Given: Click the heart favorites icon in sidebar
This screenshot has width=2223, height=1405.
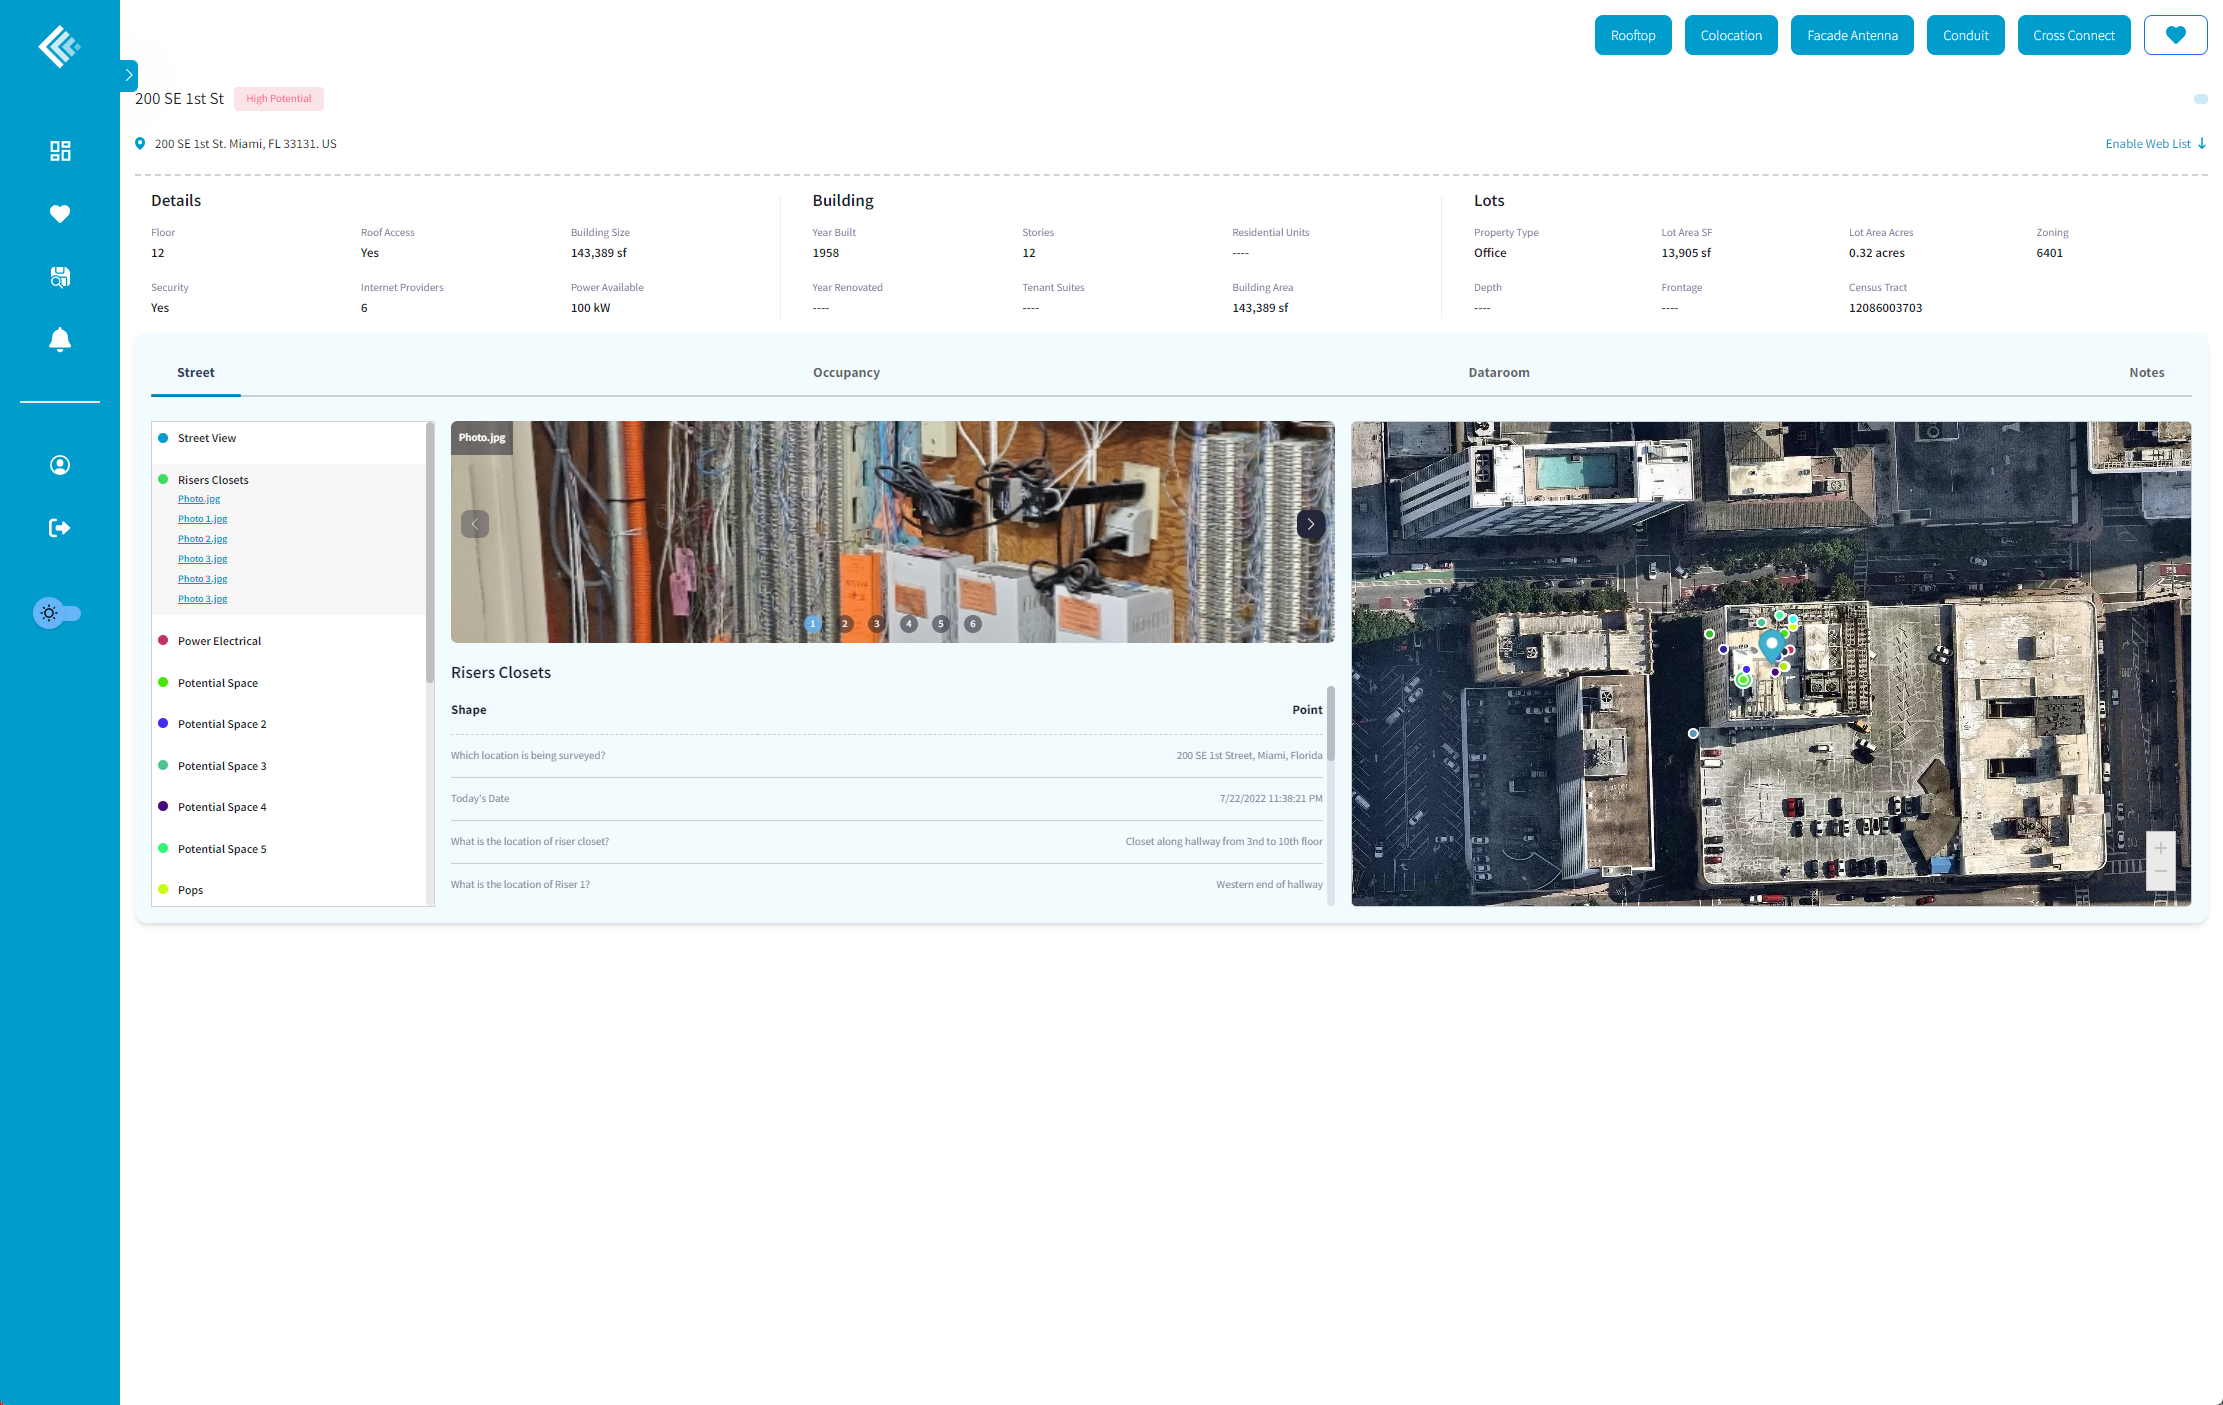Looking at the screenshot, I should point(60,214).
